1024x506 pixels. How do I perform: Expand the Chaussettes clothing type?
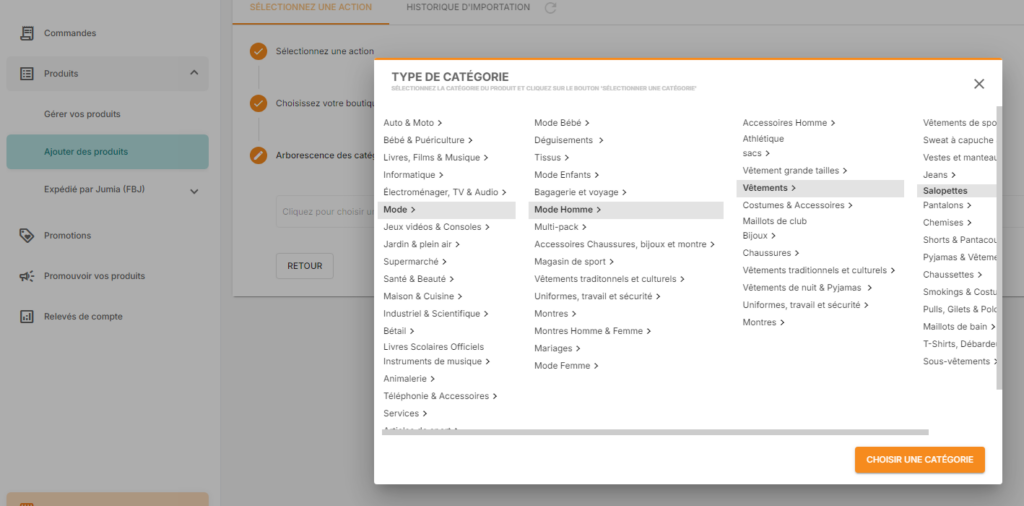[952, 275]
